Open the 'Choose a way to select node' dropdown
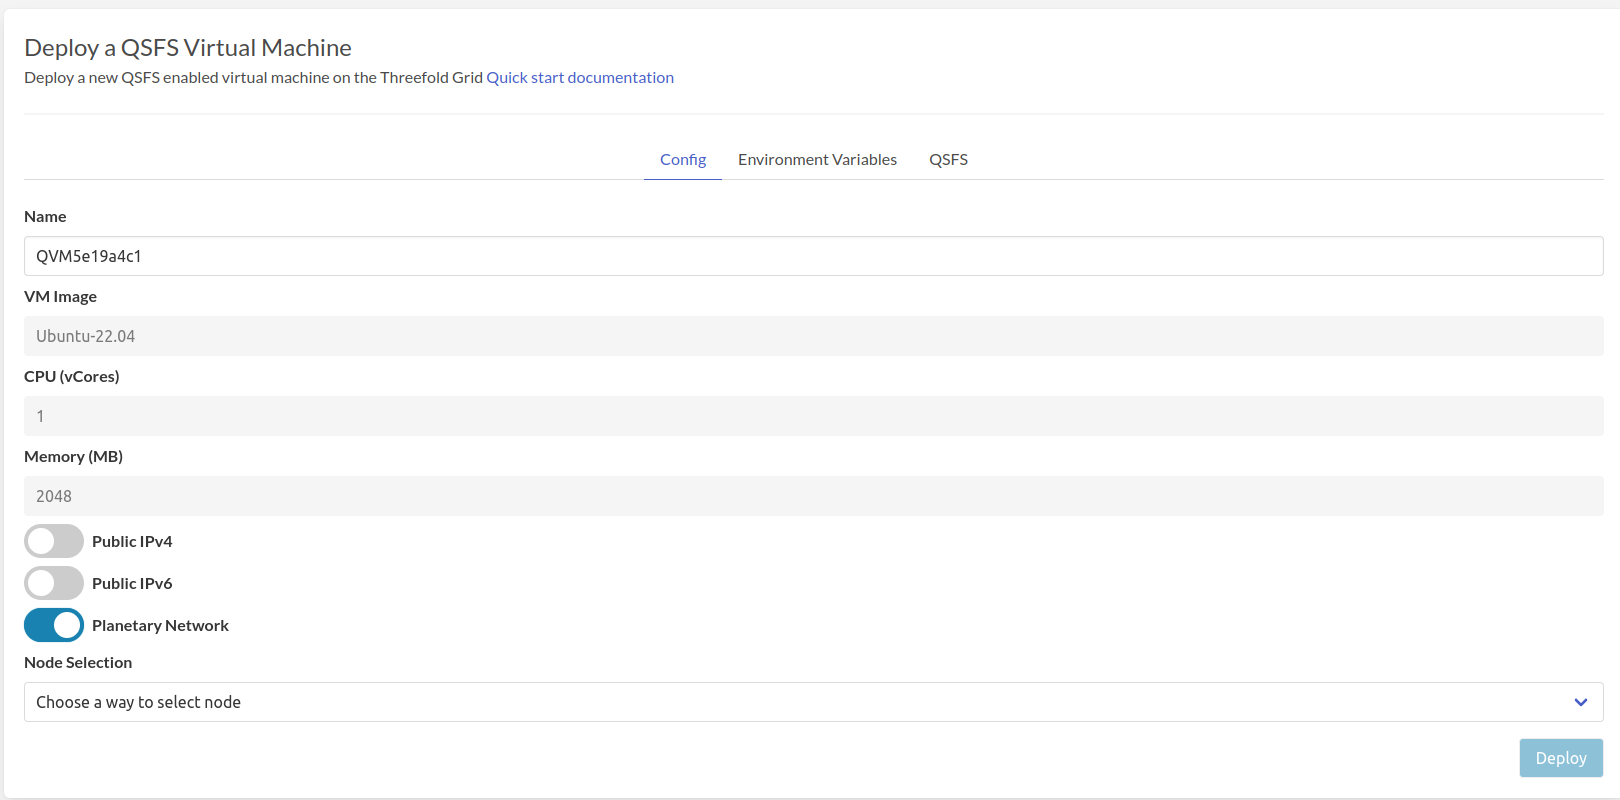The image size is (1620, 800). (x=800, y=702)
